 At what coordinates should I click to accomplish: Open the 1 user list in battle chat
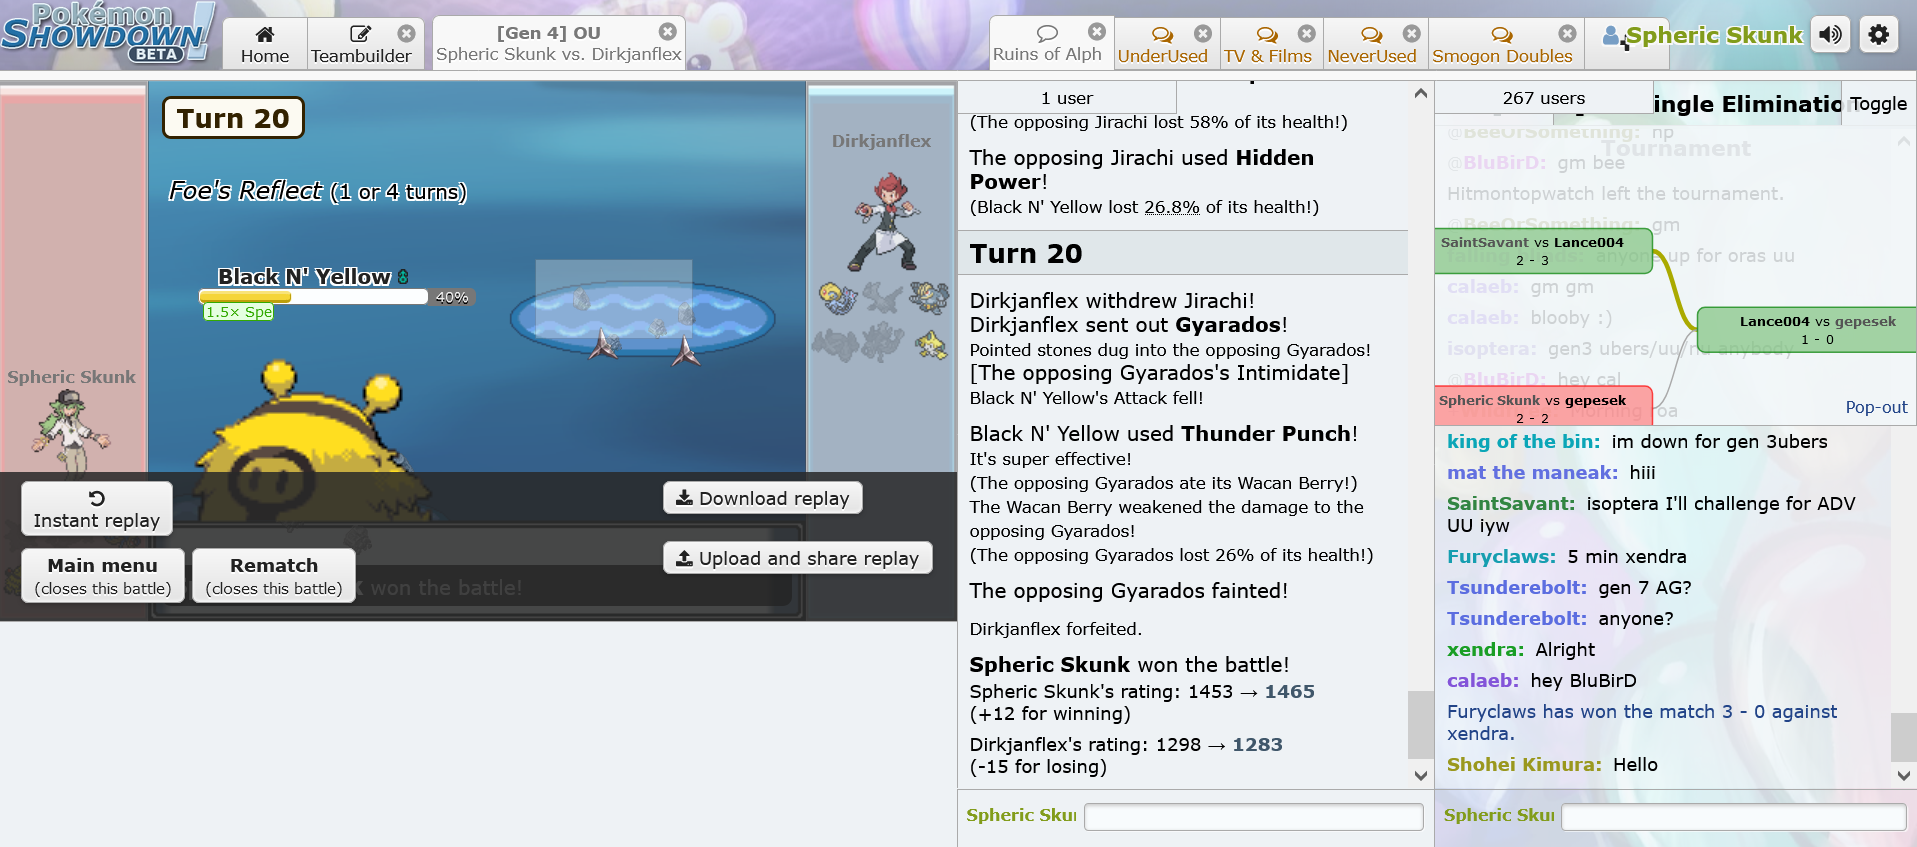coord(1067,98)
